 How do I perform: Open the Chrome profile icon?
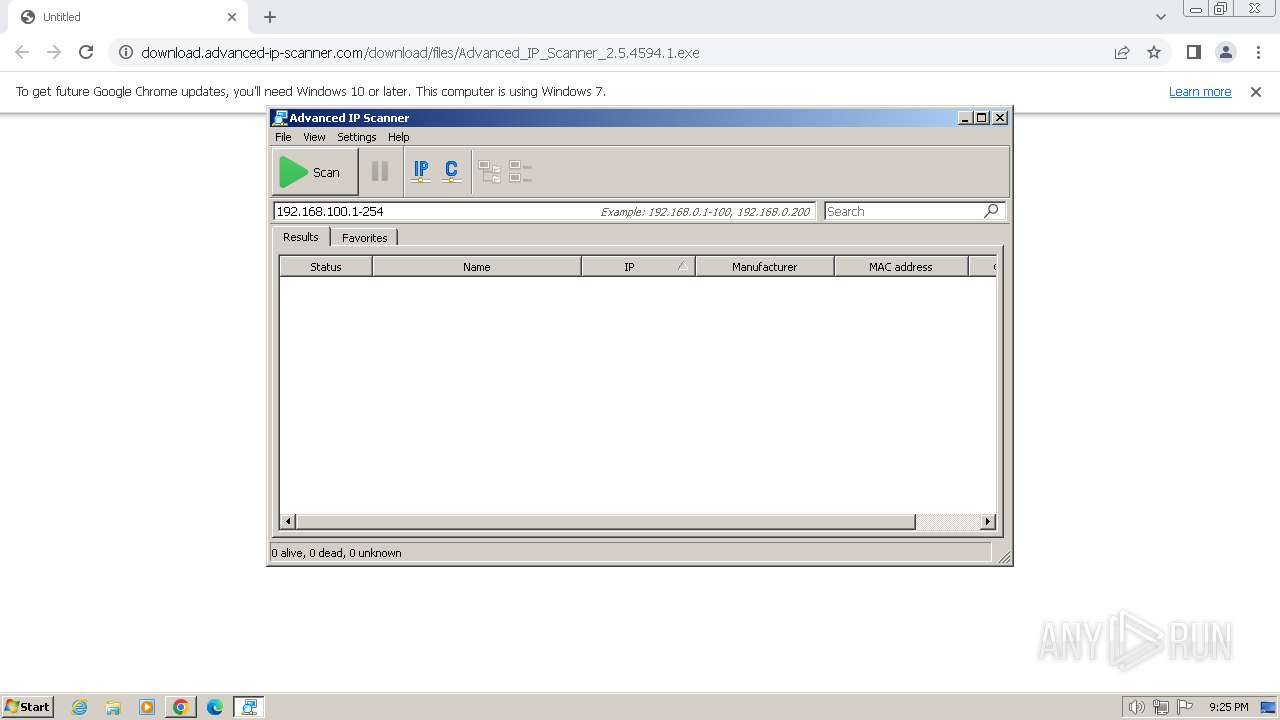[x=1226, y=52]
